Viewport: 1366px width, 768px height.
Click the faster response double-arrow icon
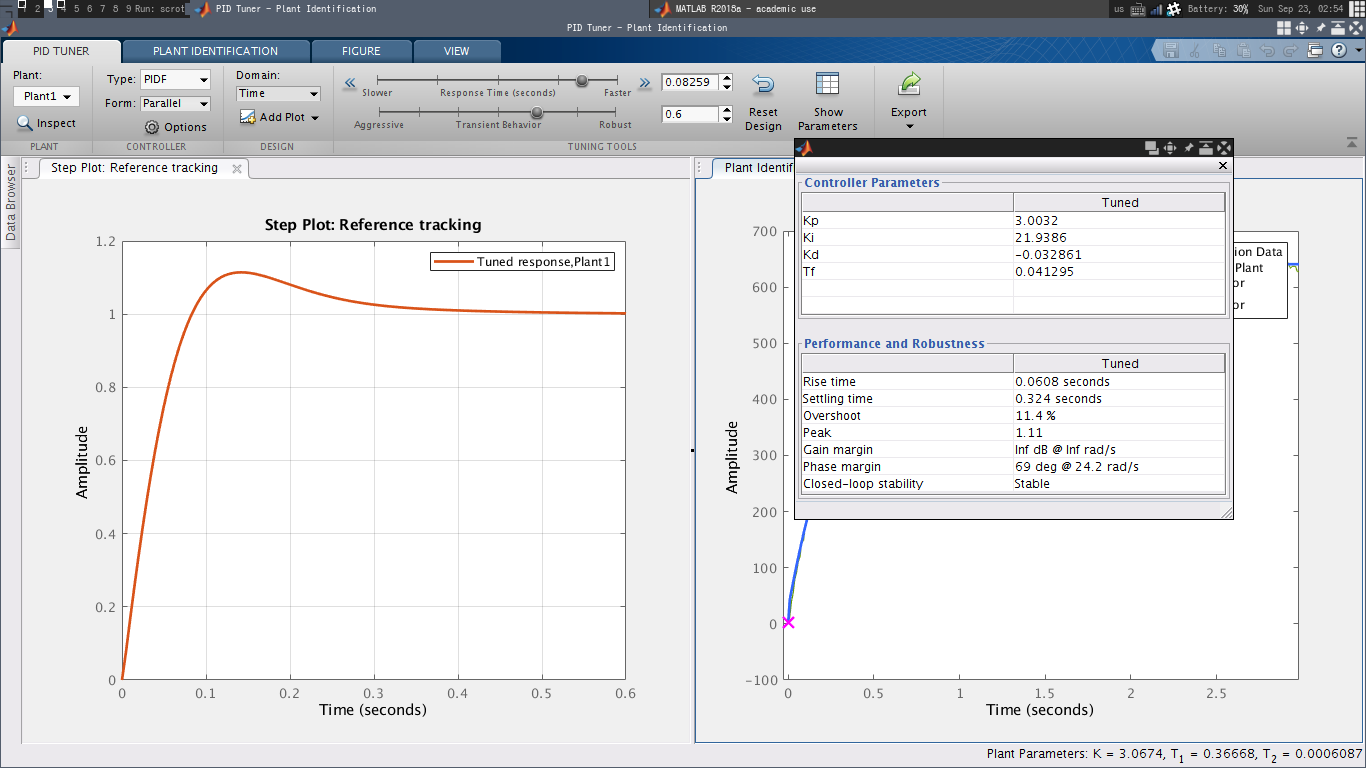click(x=644, y=84)
